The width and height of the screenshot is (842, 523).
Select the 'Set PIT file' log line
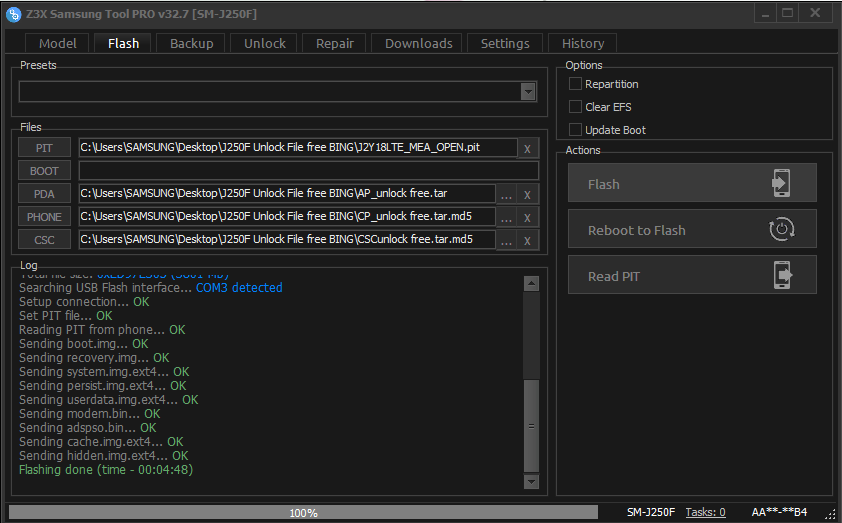66,316
